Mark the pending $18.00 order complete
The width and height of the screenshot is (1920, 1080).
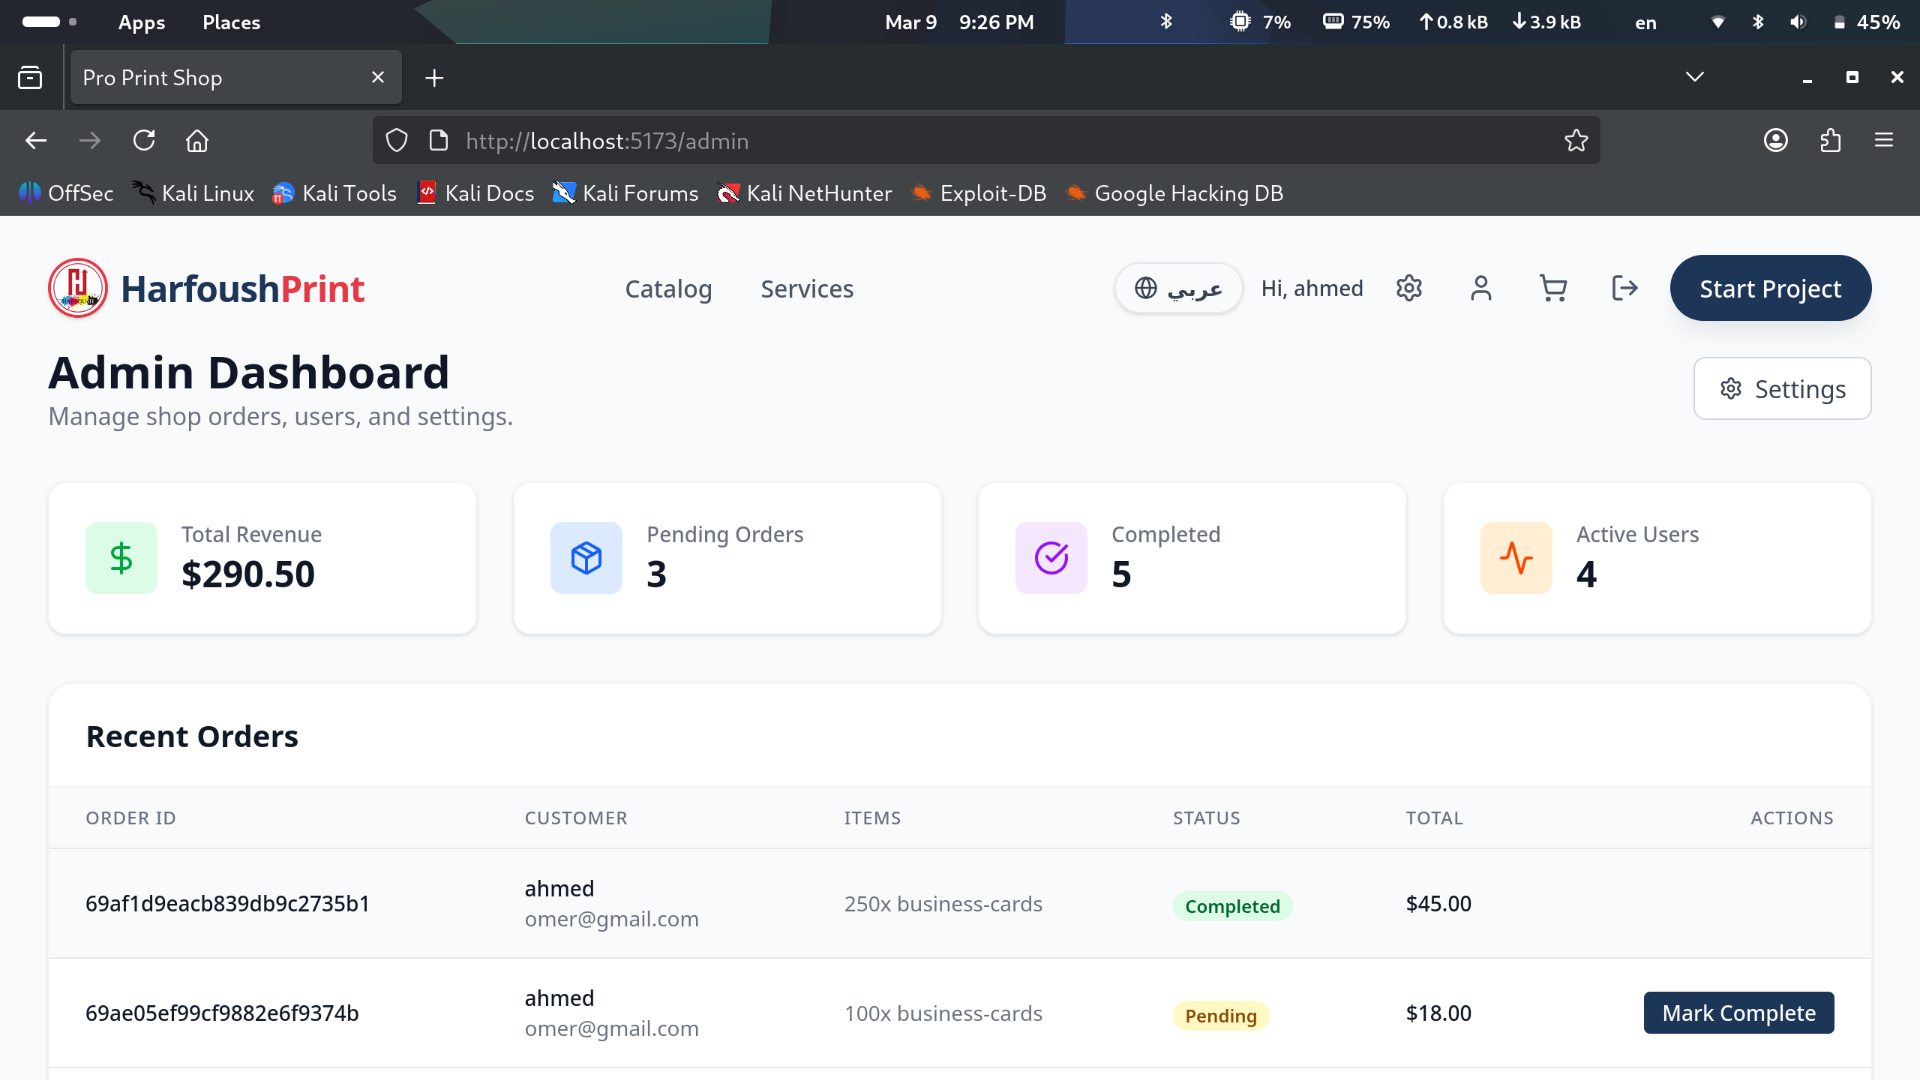1738,1013
